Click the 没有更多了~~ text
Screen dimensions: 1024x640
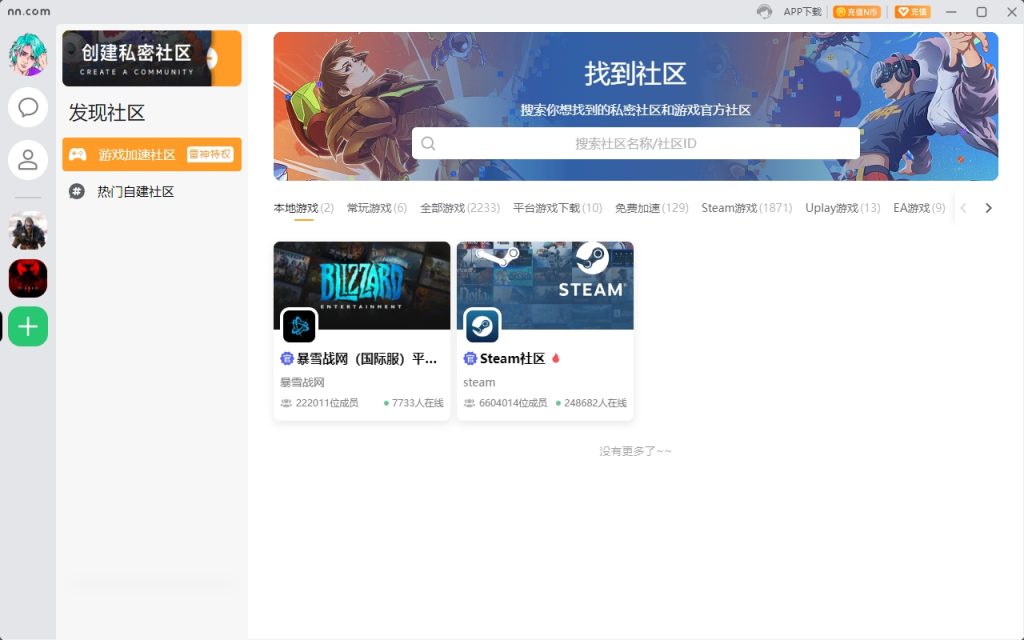coord(635,451)
